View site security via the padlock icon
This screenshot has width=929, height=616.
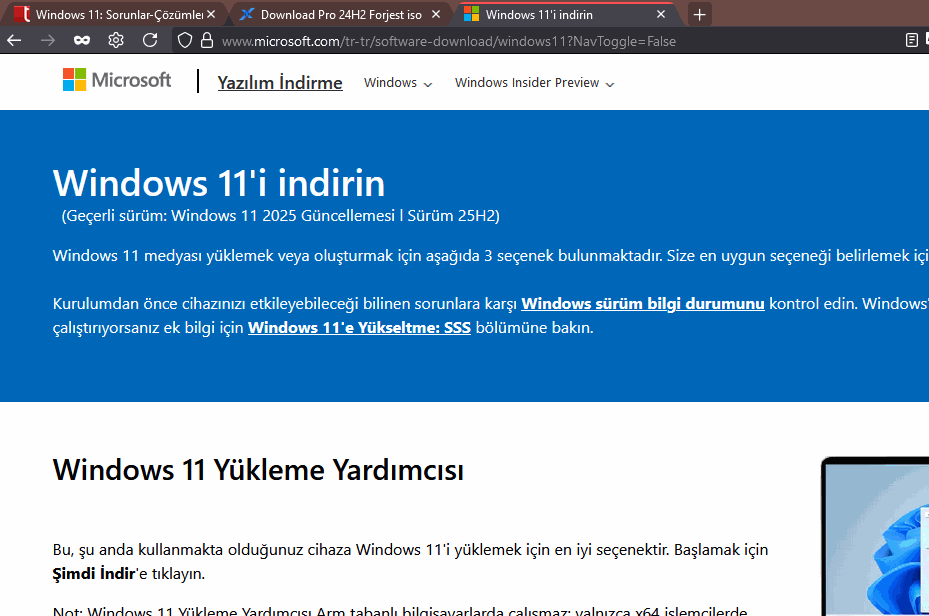pos(207,40)
